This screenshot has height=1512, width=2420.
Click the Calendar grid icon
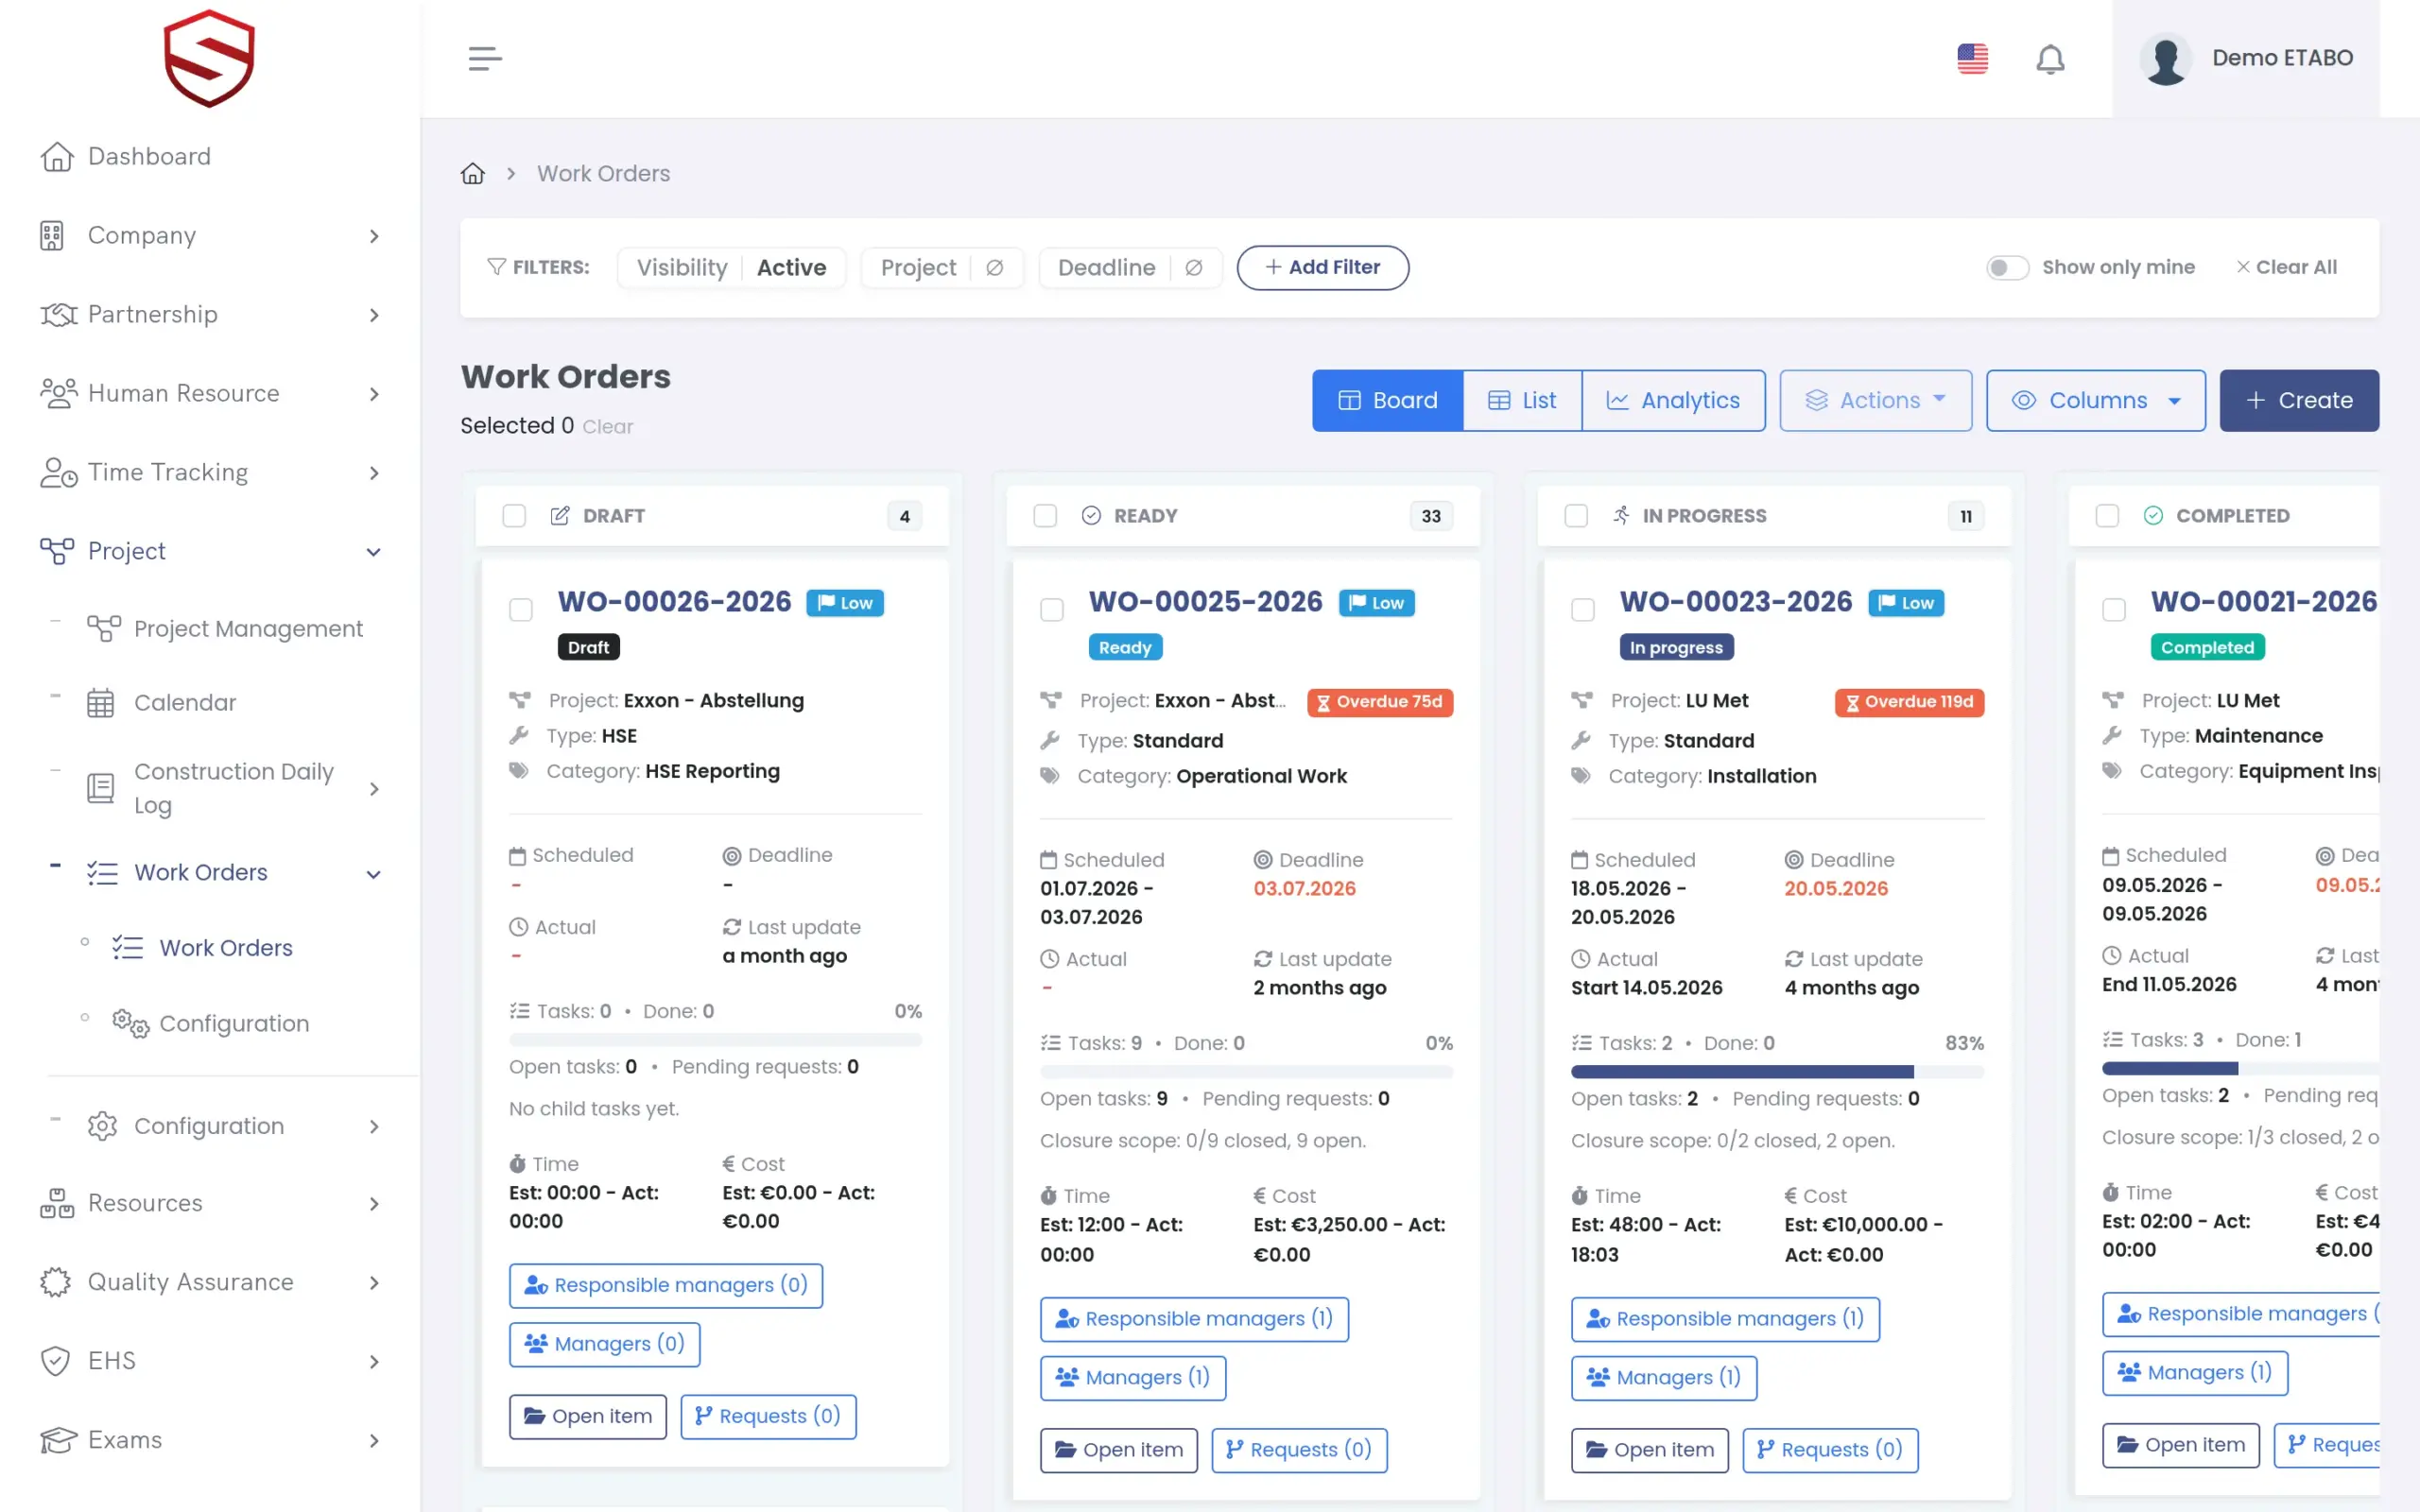(100, 702)
